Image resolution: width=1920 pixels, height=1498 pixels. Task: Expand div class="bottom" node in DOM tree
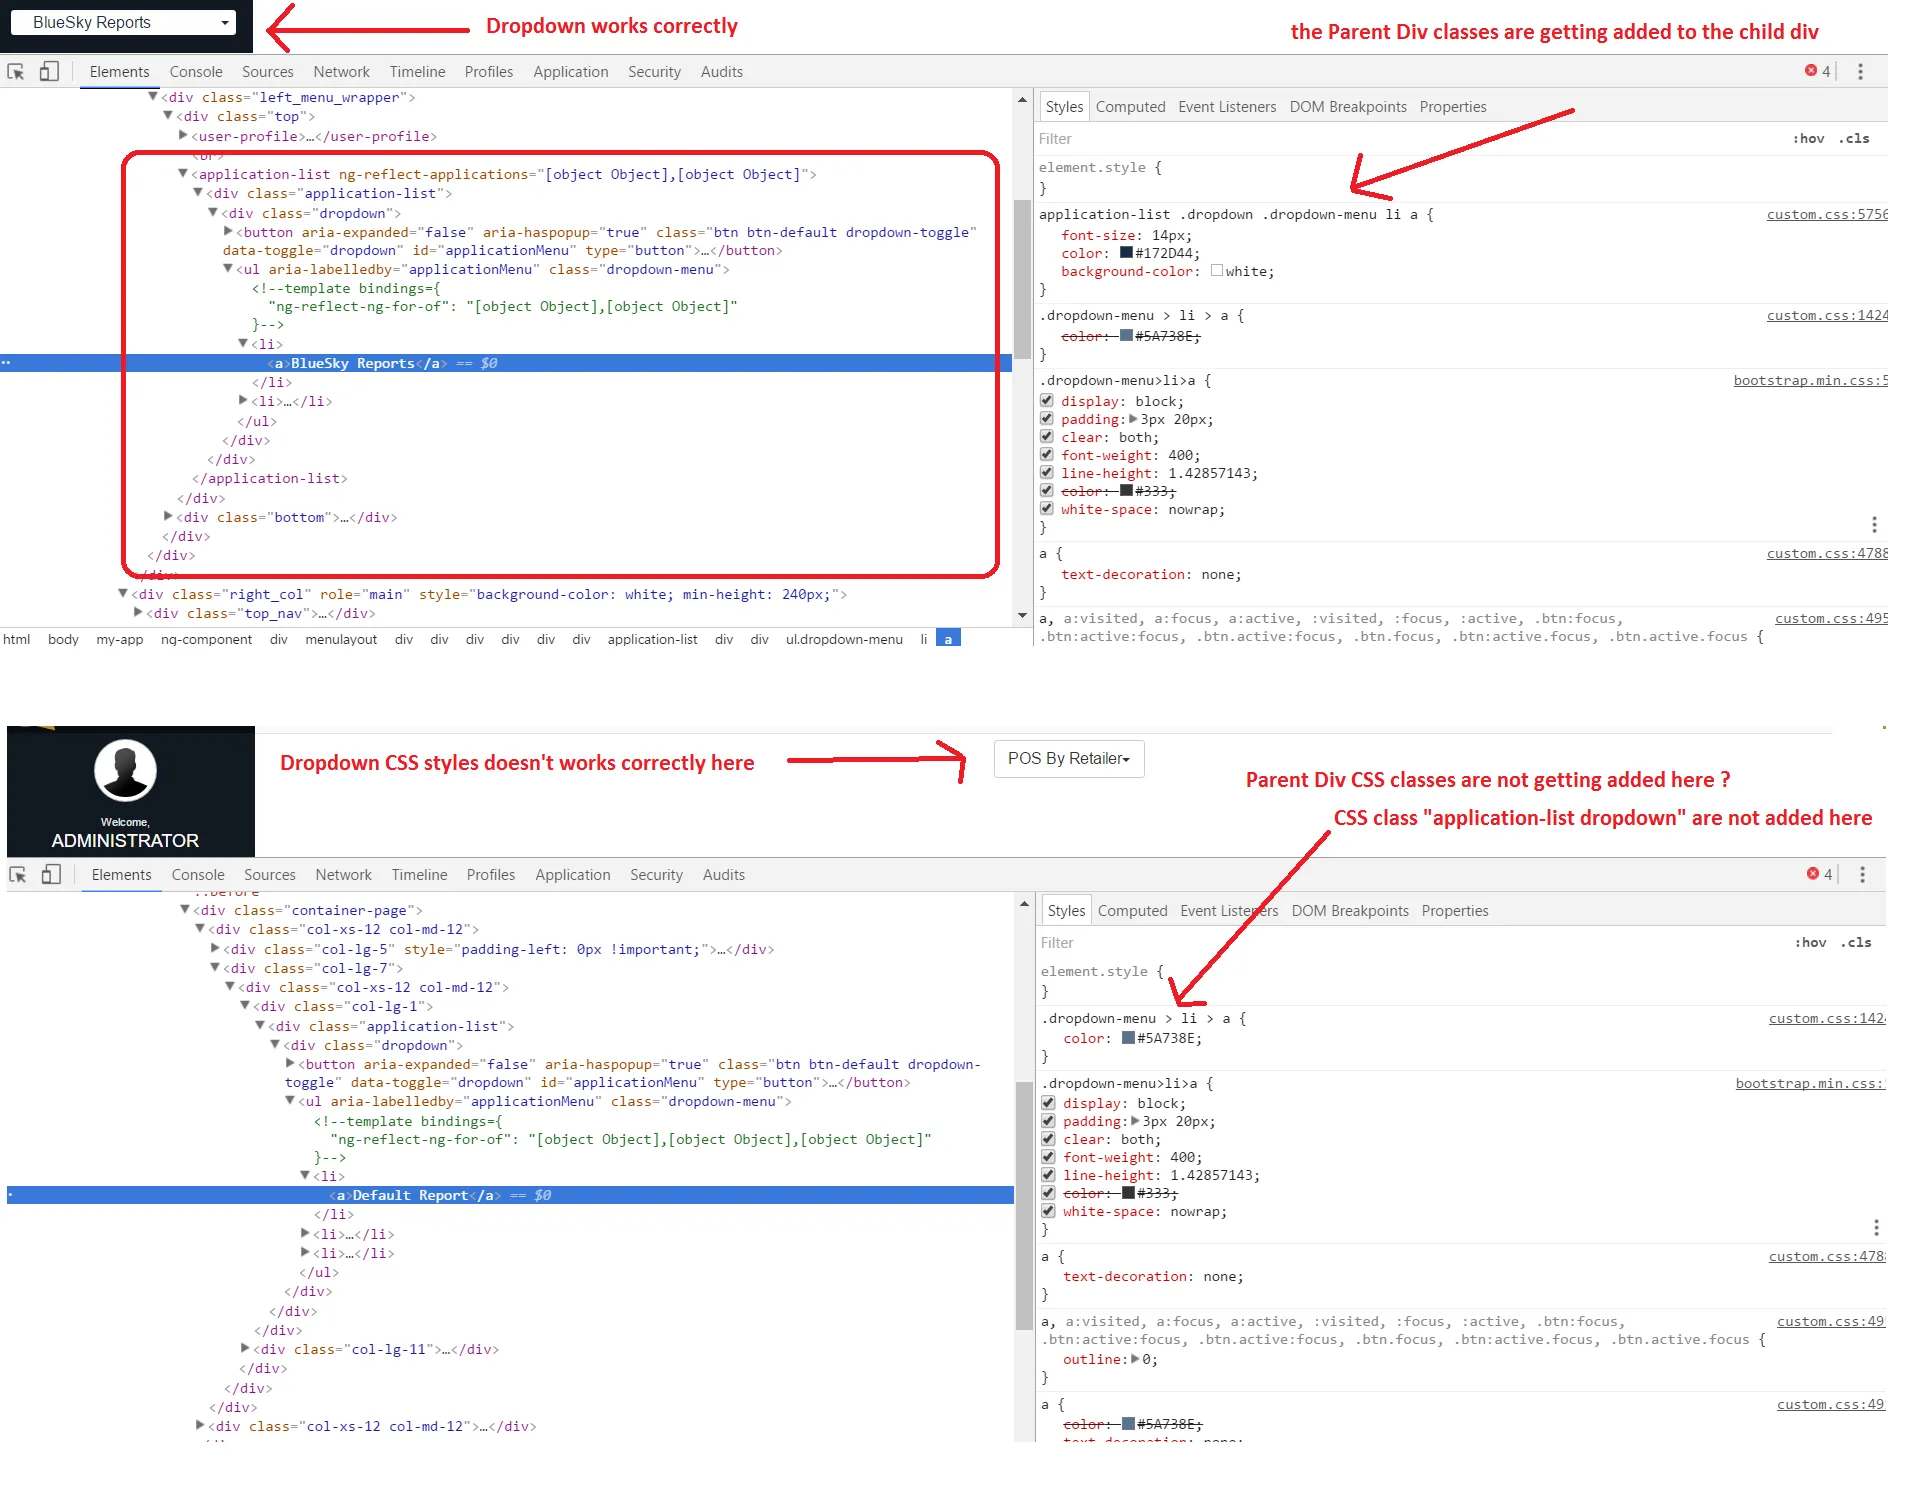coord(169,516)
